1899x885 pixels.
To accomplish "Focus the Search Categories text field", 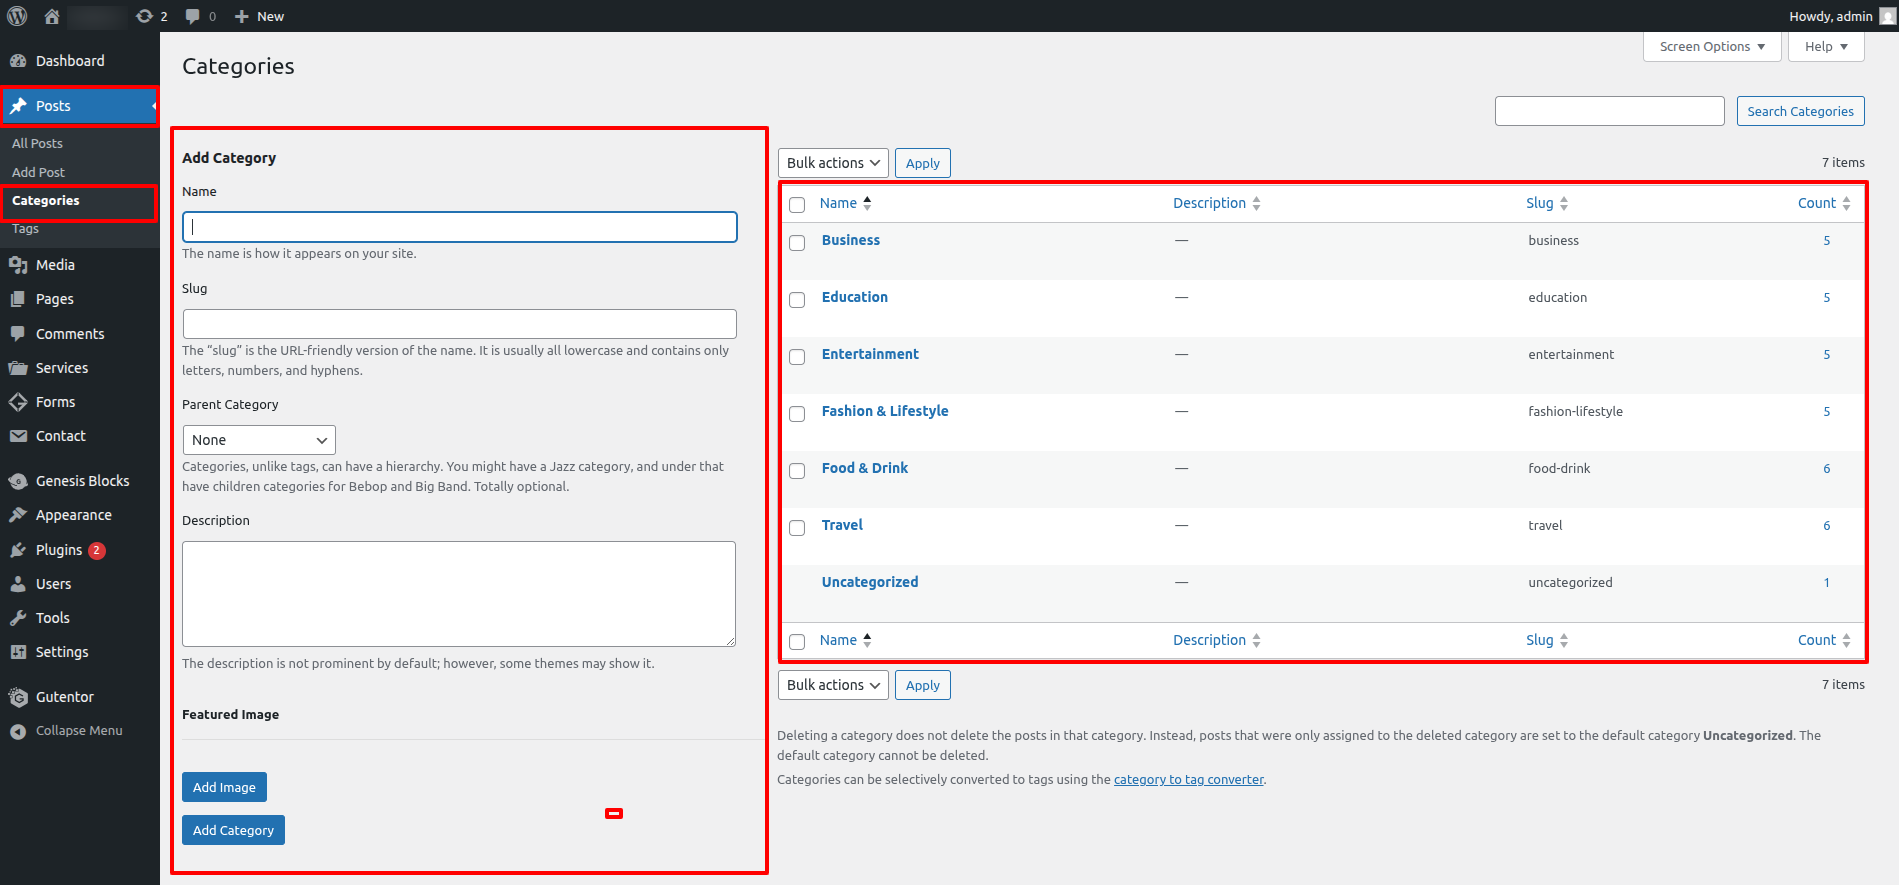I will point(1609,111).
